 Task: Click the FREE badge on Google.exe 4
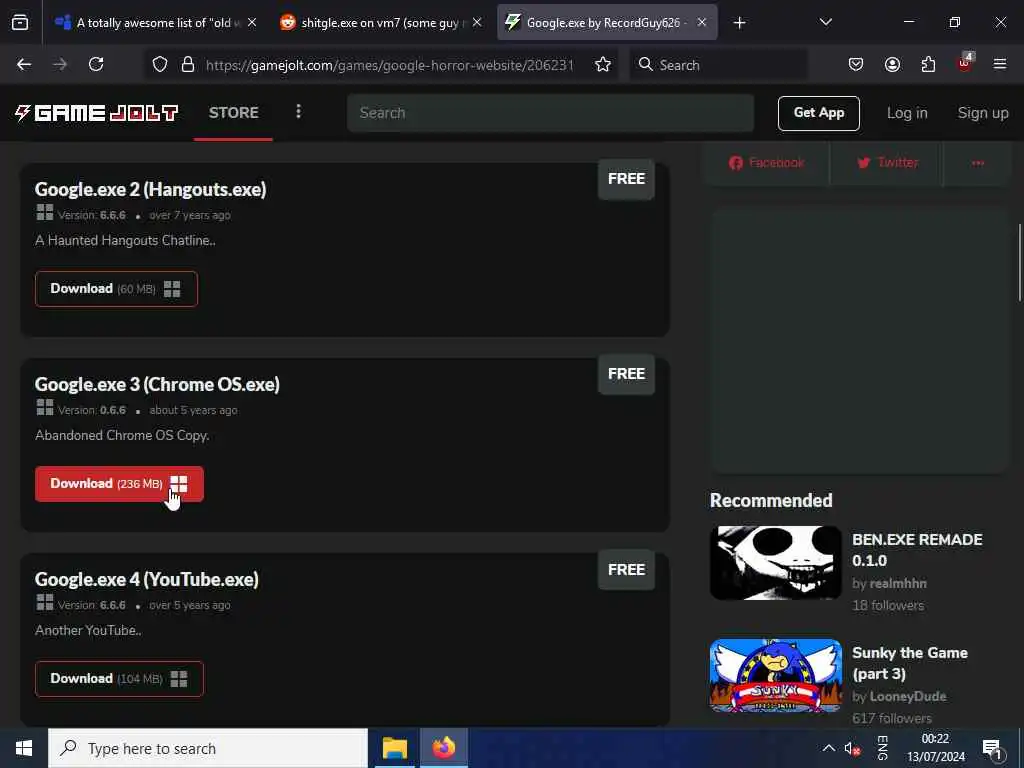pos(626,569)
